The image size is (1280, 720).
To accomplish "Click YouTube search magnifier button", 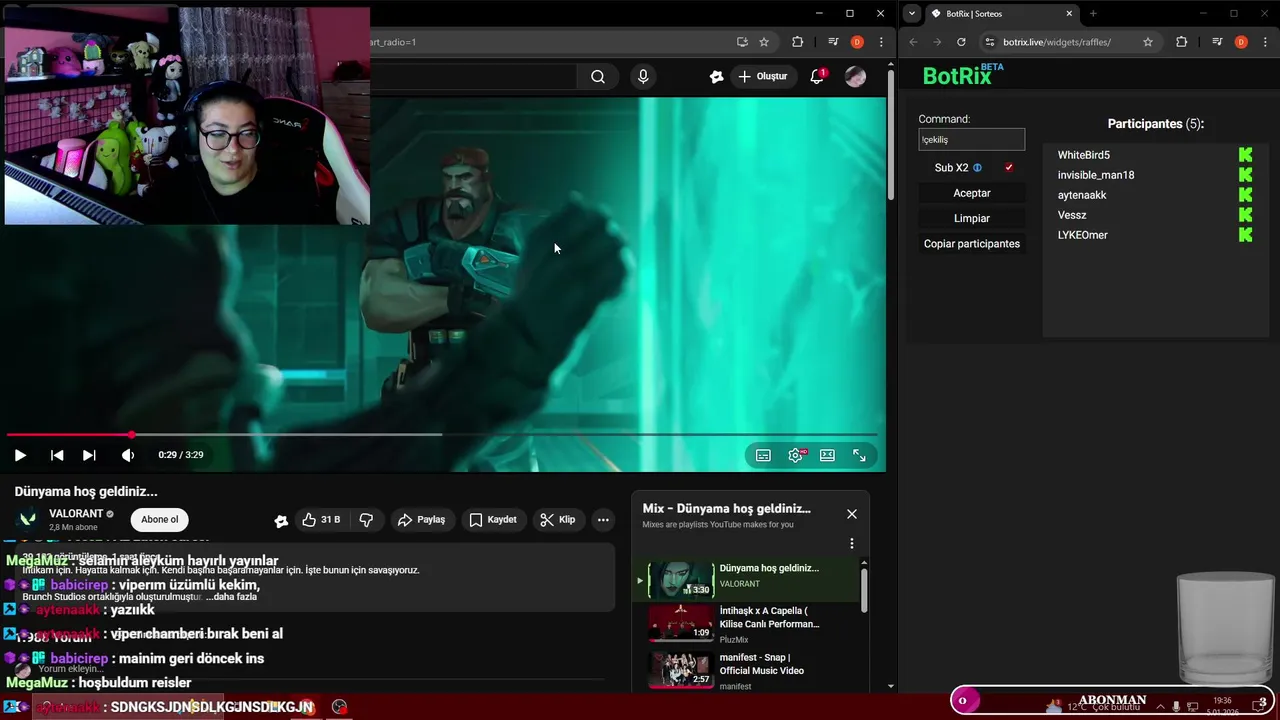I will 598,76.
